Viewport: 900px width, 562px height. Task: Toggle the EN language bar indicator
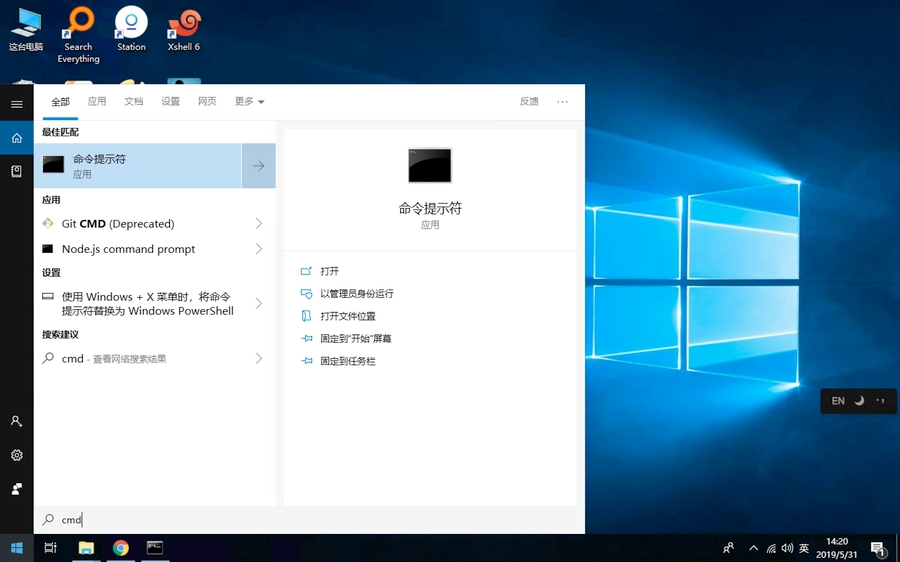(x=838, y=401)
